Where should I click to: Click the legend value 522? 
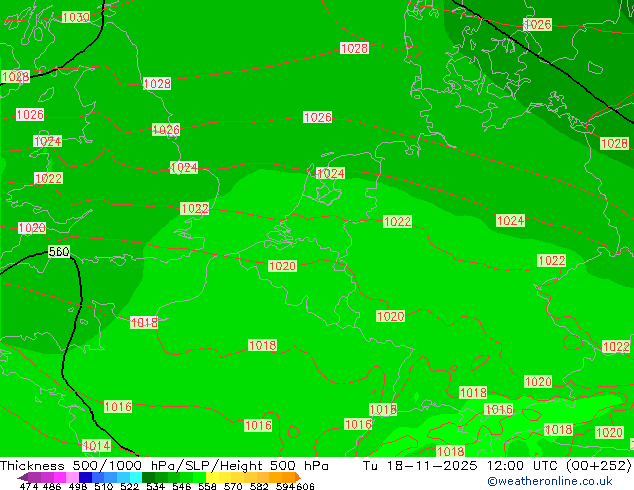point(129,486)
